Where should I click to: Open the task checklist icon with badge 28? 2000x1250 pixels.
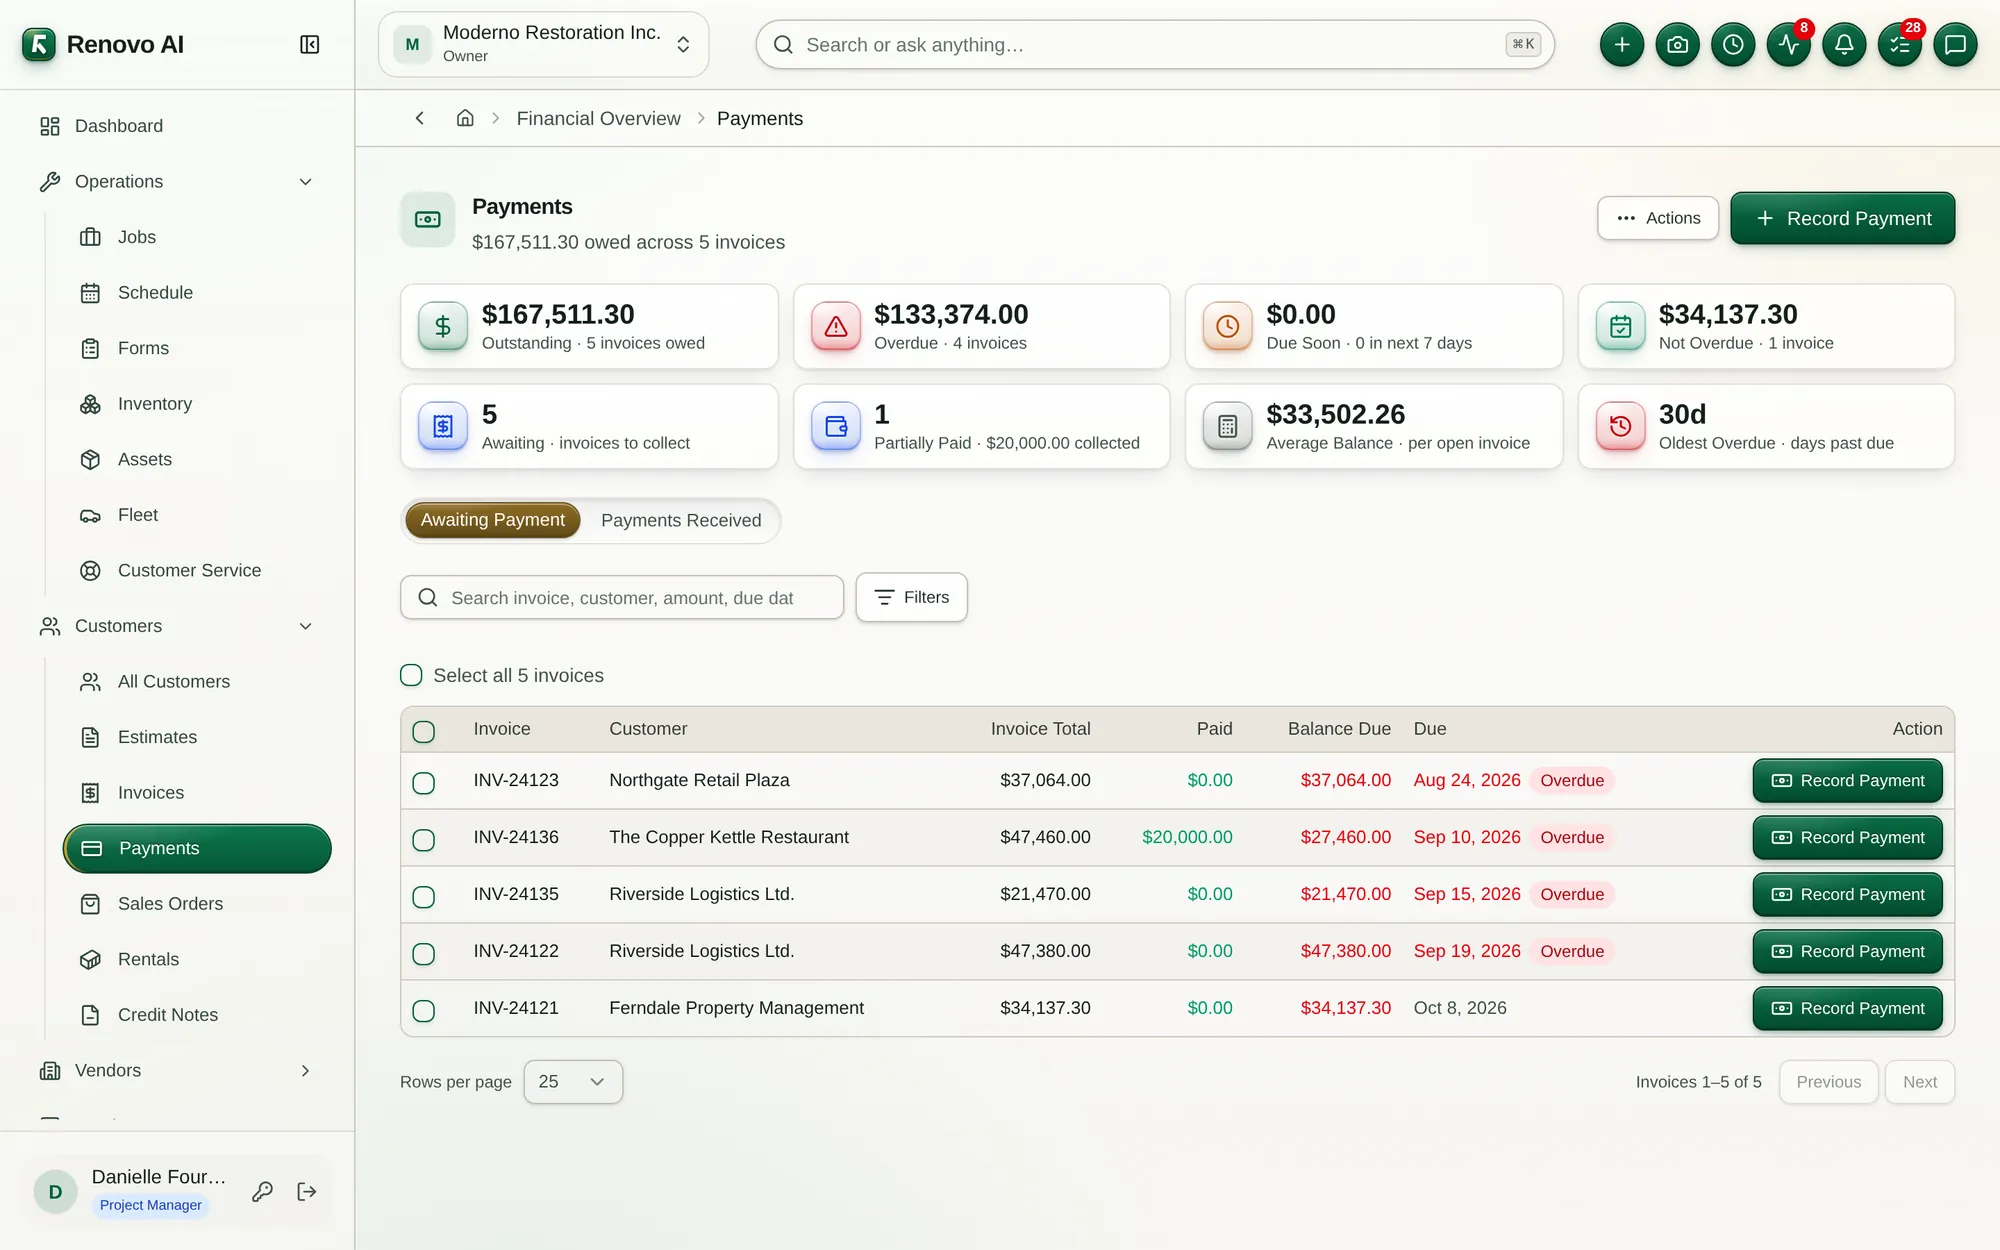pyautogui.click(x=1899, y=45)
